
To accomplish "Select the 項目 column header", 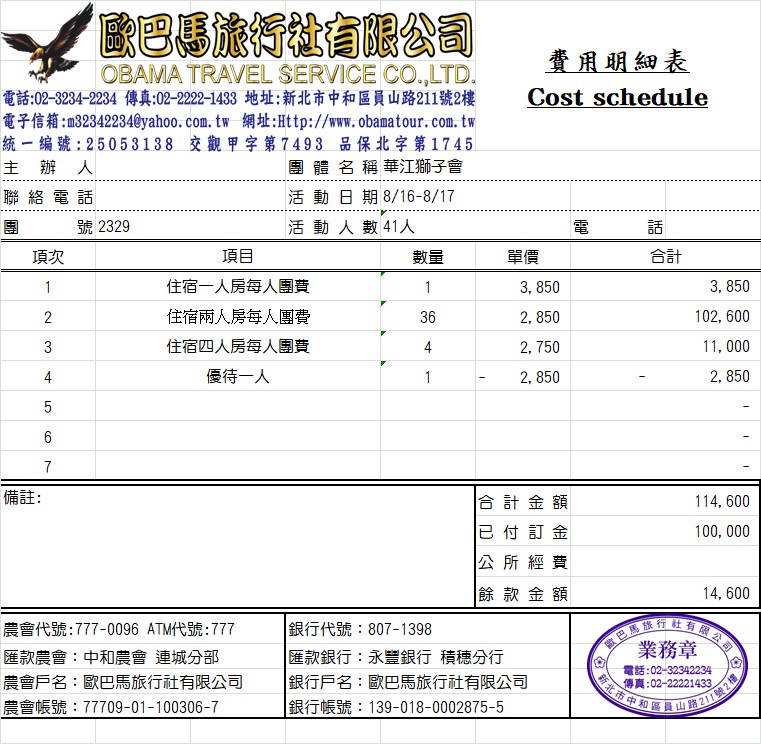I will pos(238,257).
